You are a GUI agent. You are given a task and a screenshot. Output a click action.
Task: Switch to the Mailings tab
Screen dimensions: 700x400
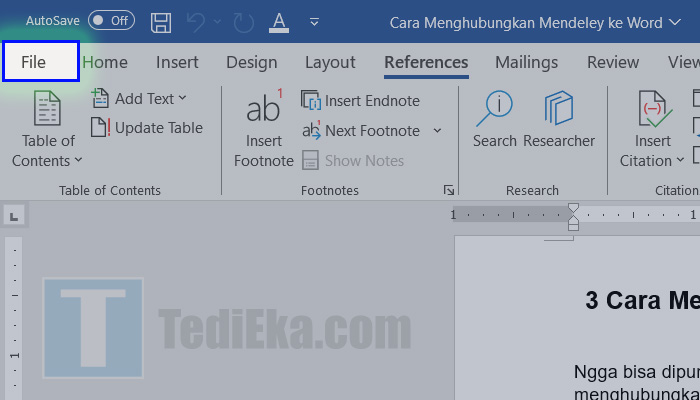[526, 62]
